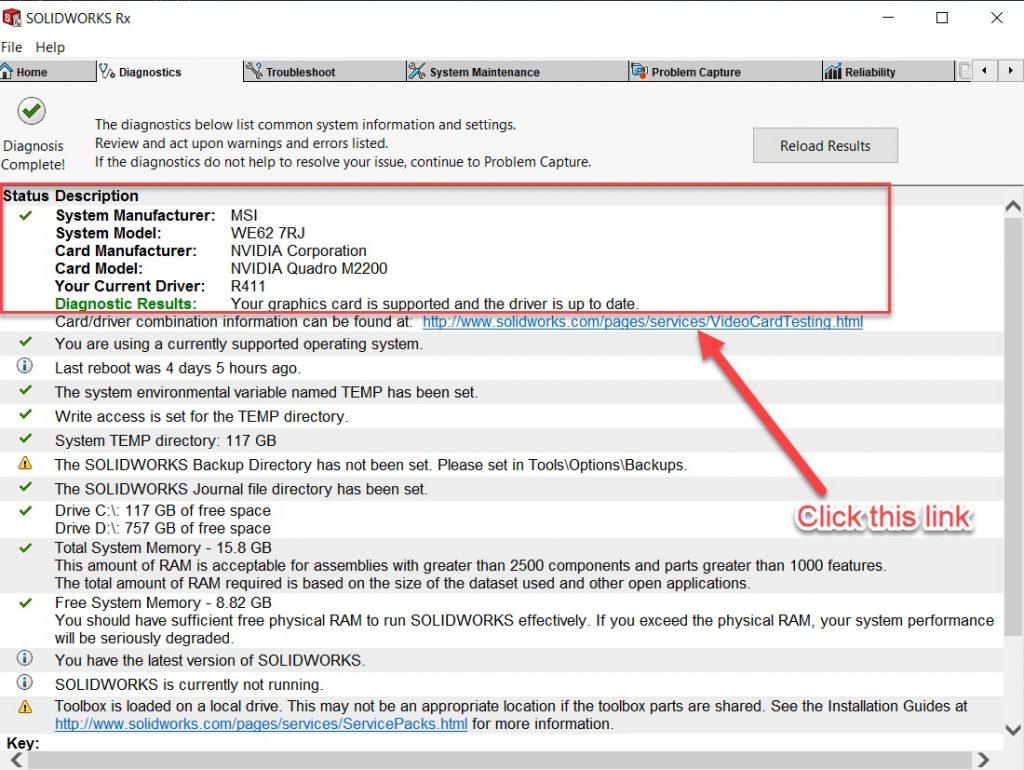
Task: Click check icon beside Drive C free space
Action: 25,510
